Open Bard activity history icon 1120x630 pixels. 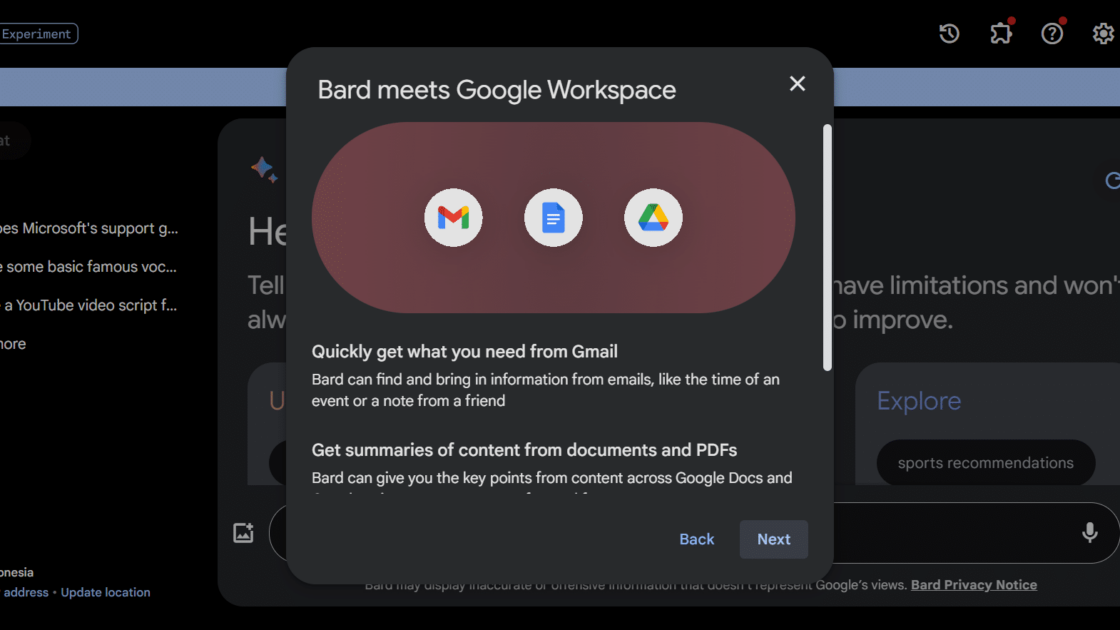click(x=949, y=34)
